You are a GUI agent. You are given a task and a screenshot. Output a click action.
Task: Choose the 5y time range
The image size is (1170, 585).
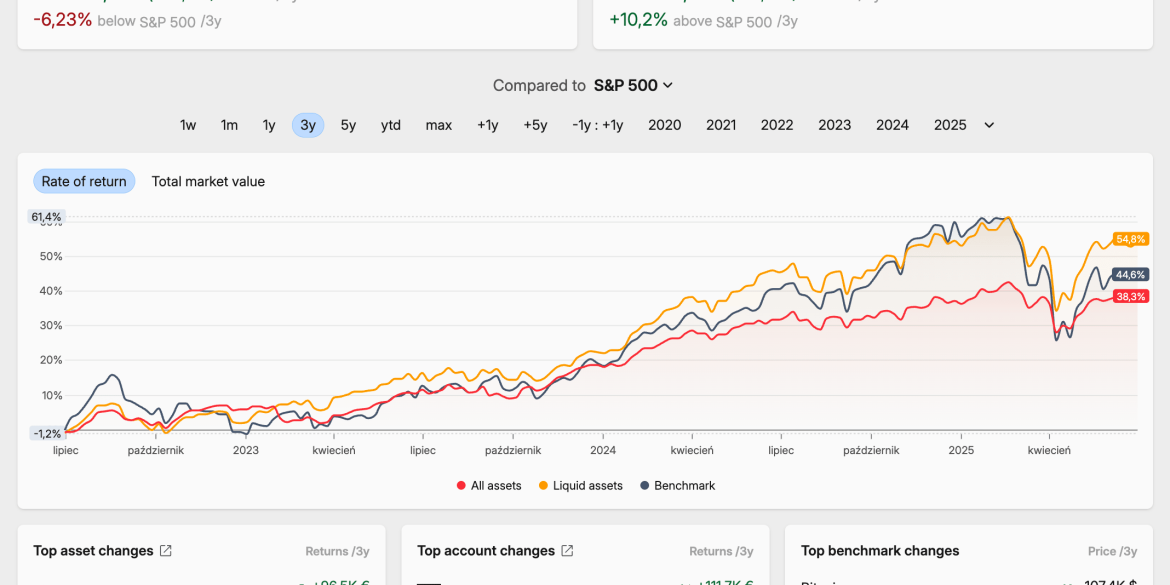coord(348,125)
